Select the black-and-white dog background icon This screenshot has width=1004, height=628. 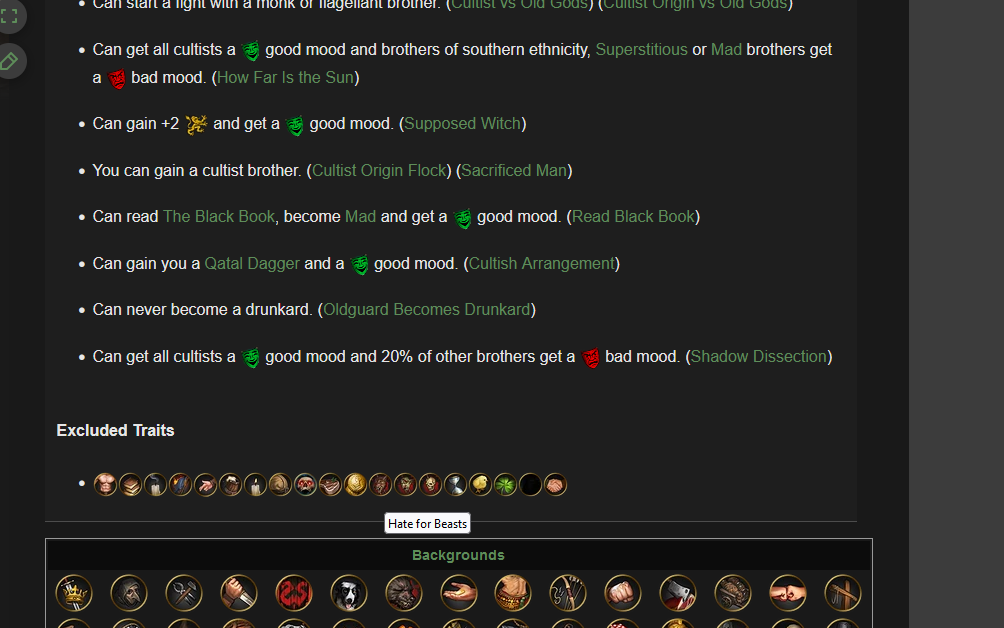click(349, 593)
